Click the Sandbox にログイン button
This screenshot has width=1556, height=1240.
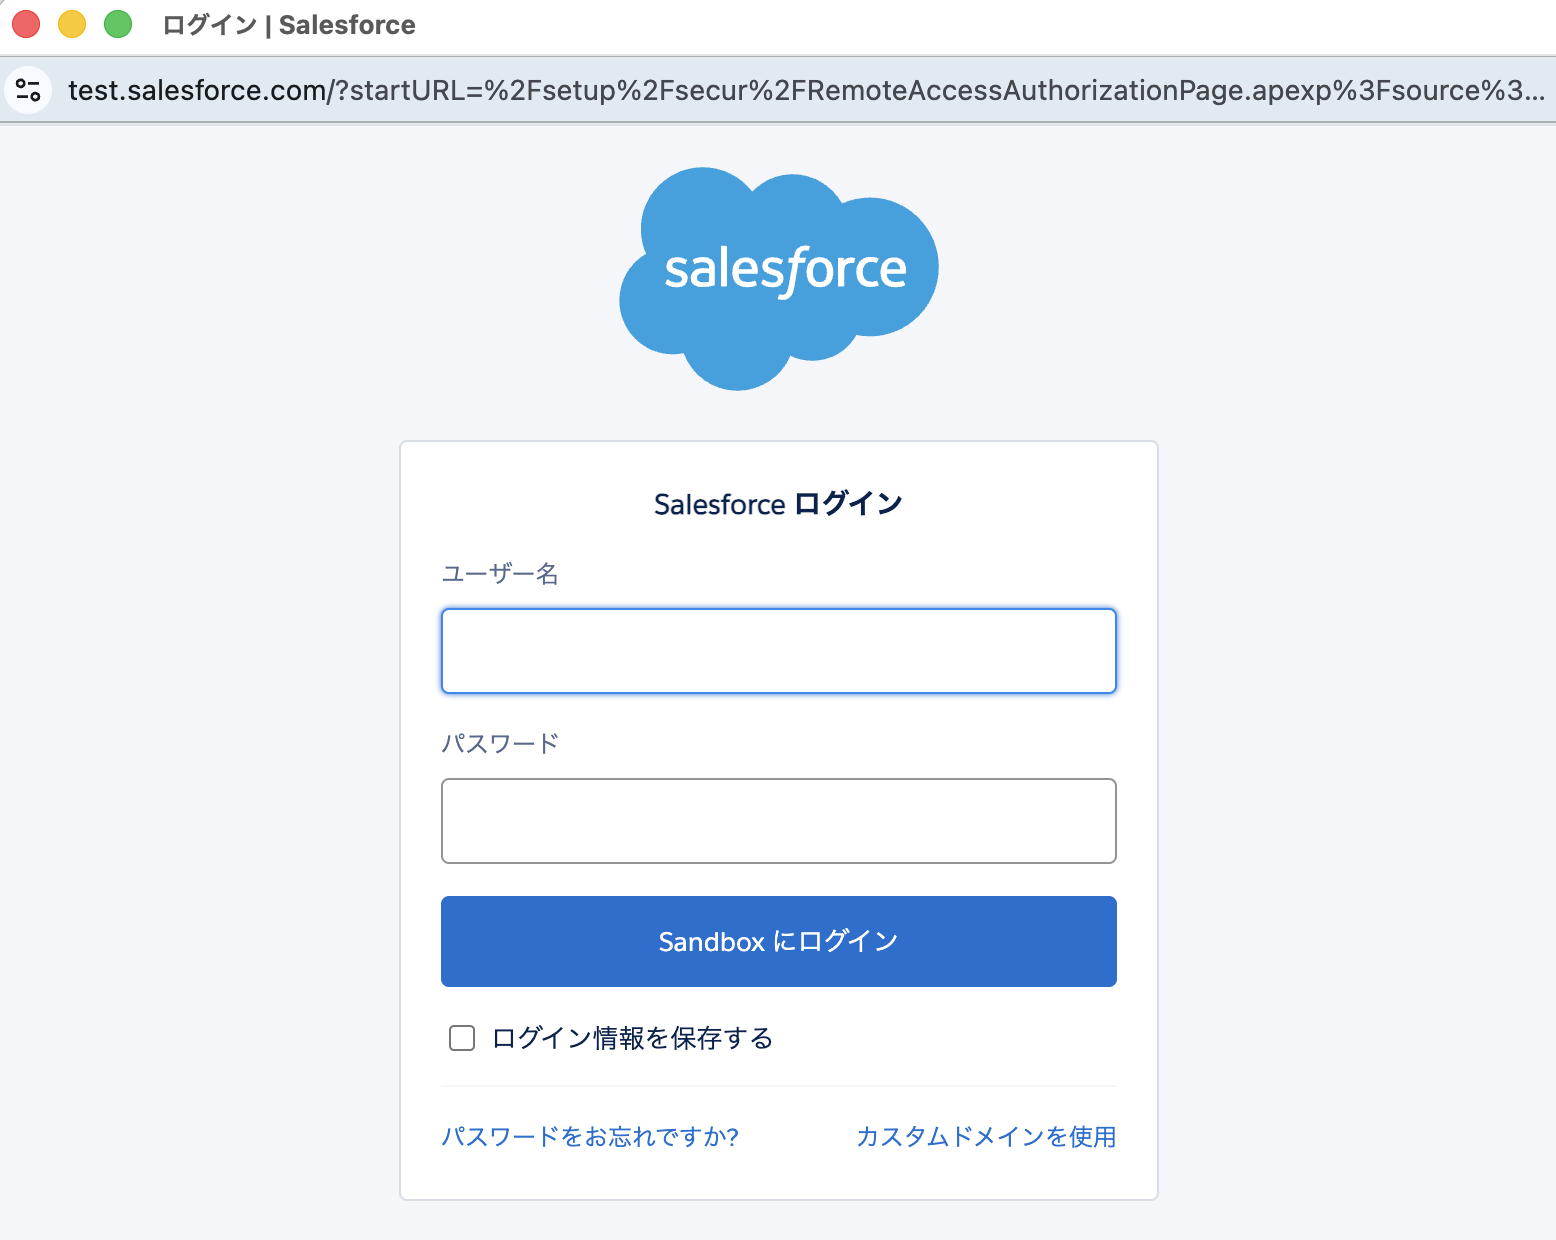[779, 941]
